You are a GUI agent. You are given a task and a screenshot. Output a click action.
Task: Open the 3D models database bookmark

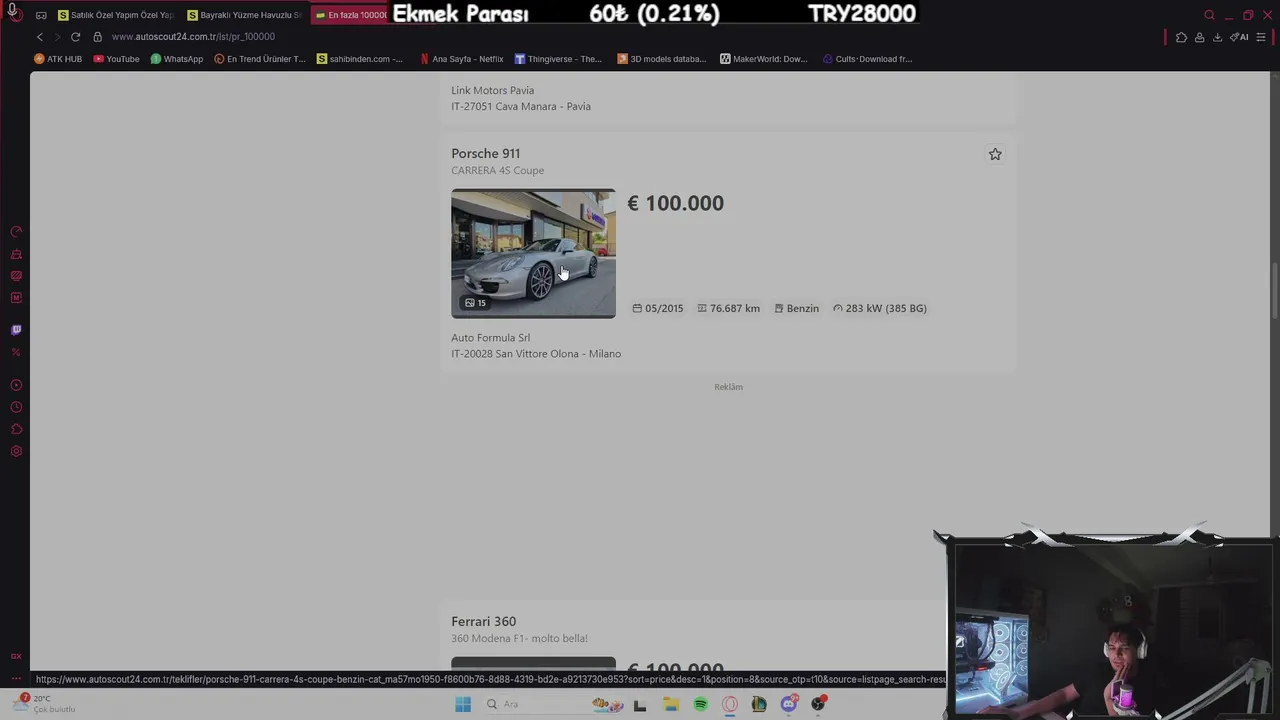pyautogui.click(x=662, y=59)
